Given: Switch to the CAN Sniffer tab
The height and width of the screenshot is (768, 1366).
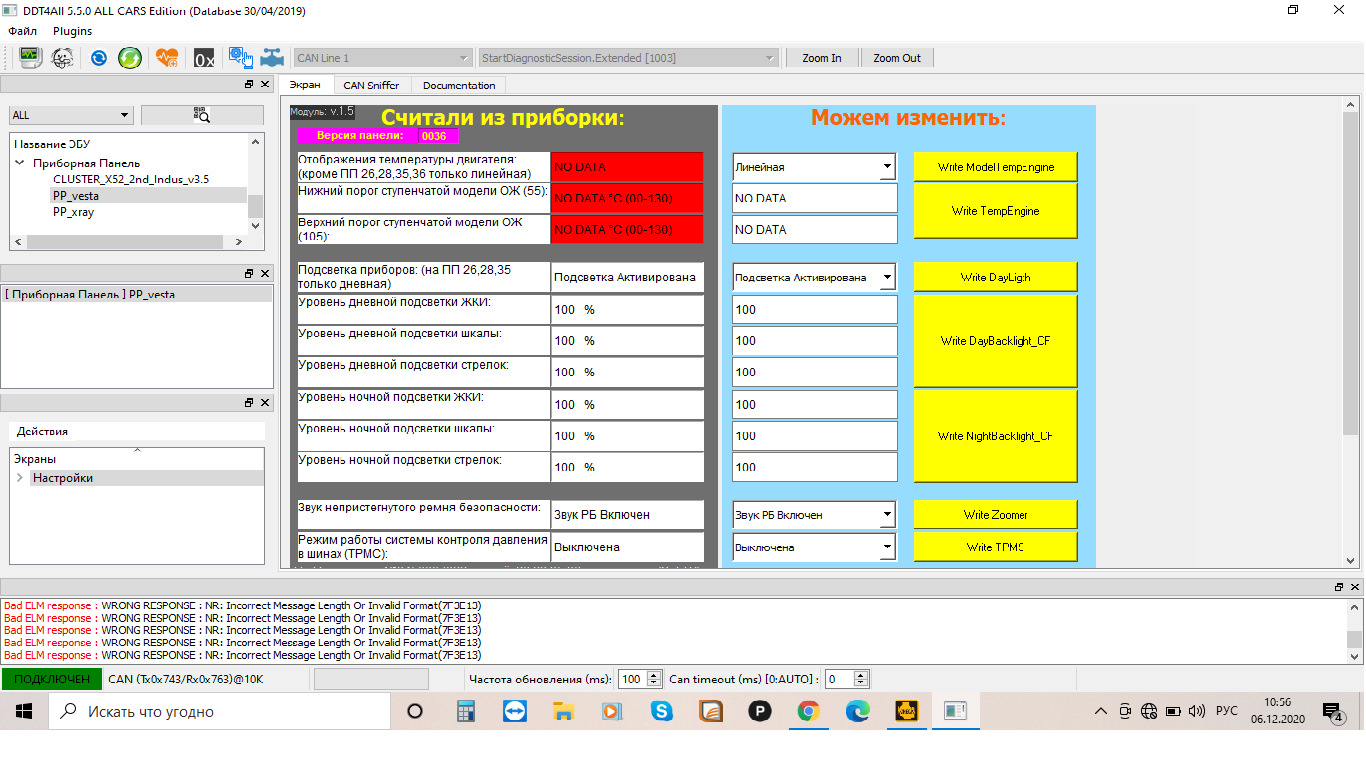Looking at the screenshot, I should [x=371, y=85].
